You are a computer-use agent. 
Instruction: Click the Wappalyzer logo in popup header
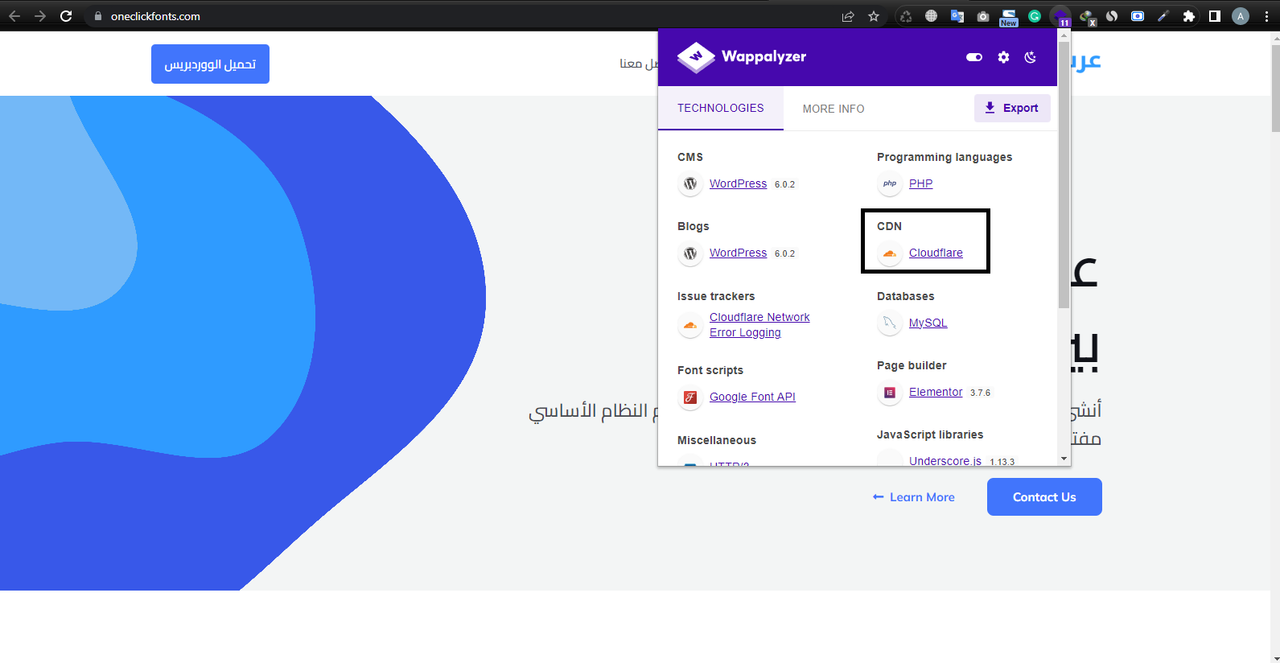[x=742, y=57]
